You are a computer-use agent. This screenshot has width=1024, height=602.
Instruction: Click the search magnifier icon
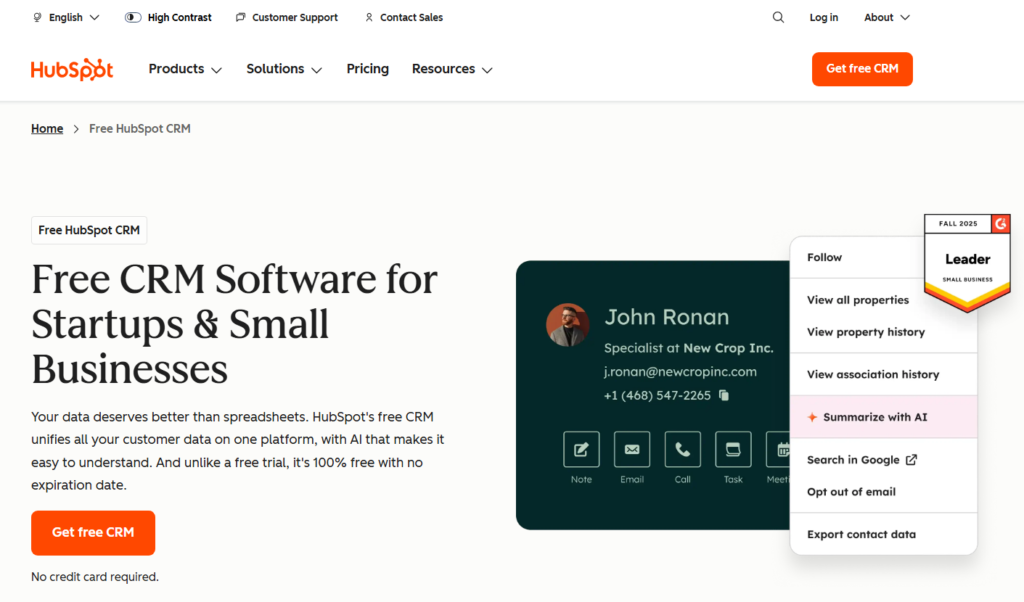pyautogui.click(x=778, y=17)
